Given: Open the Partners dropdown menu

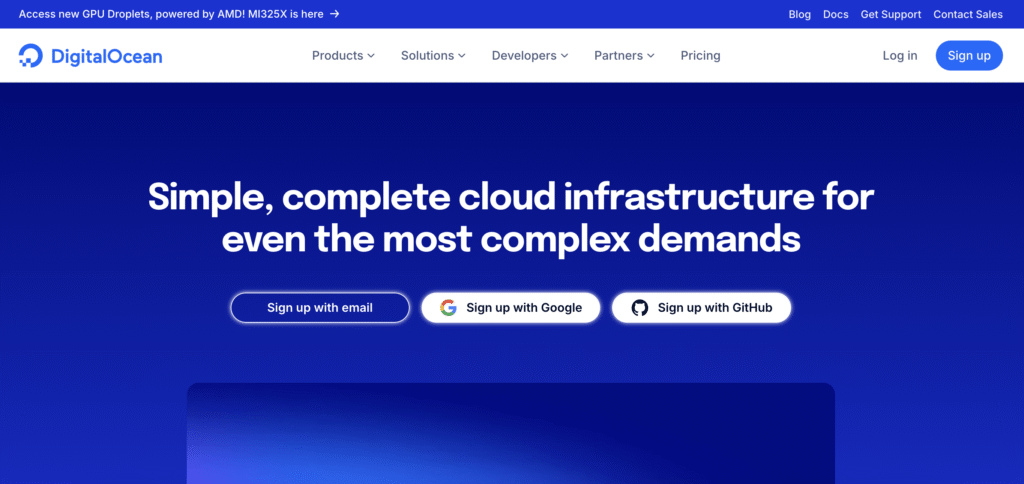Looking at the screenshot, I should [x=624, y=56].
